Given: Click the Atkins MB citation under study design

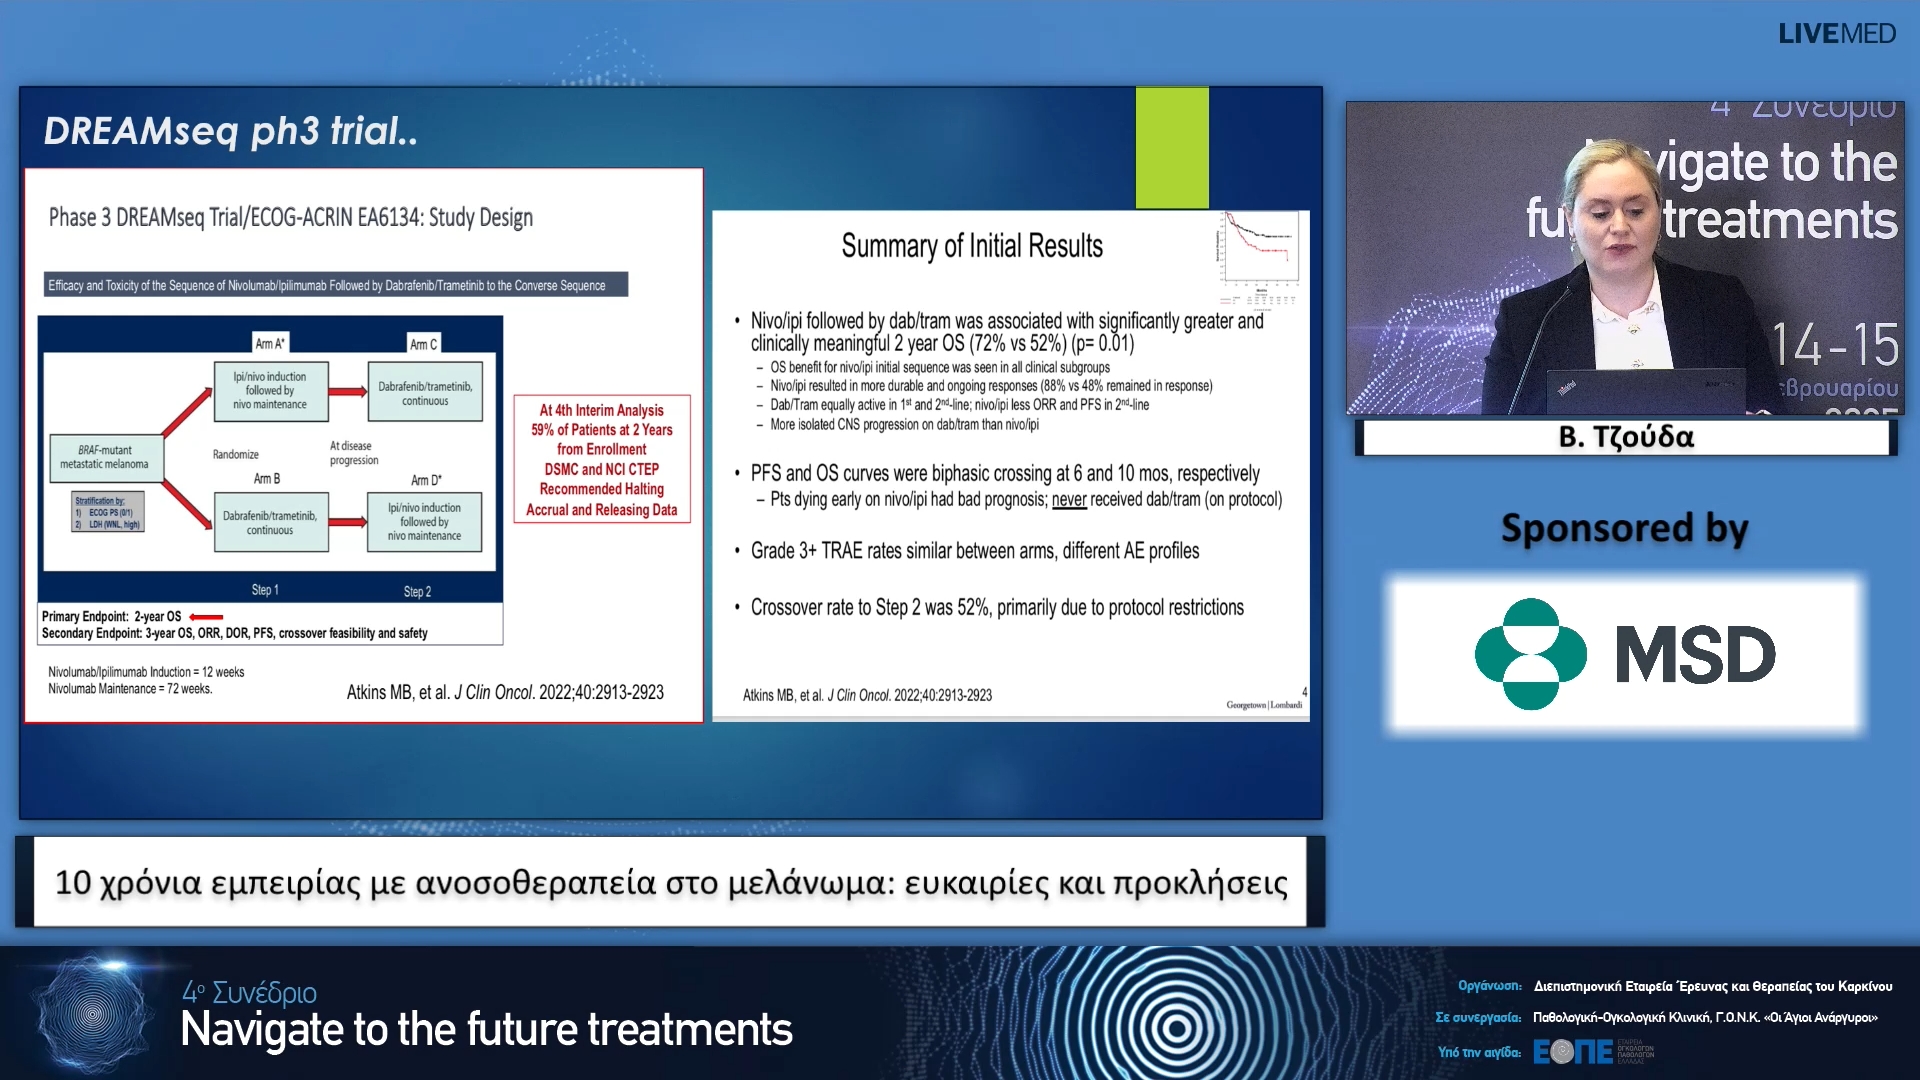Looking at the screenshot, I should (505, 692).
